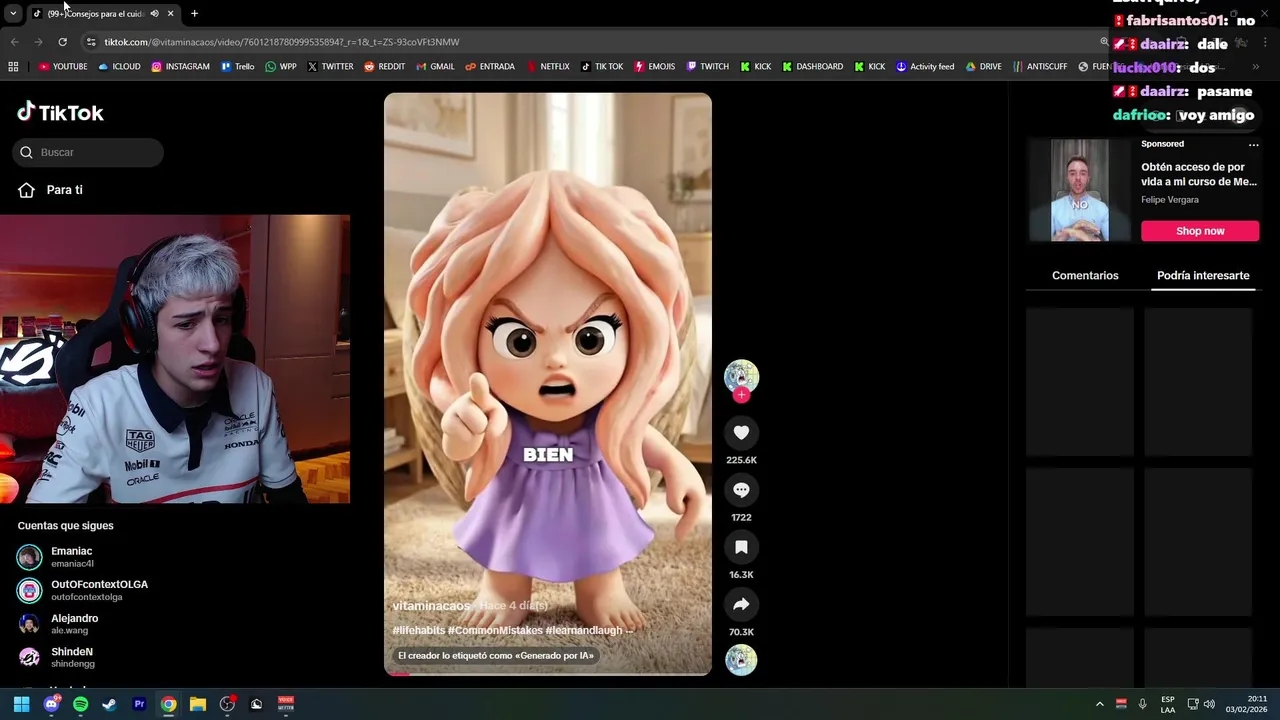The width and height of the screenshot is (1280, 720).
Task: Open the INSTAGRAM bookmark
Action: tap(180, 67)
